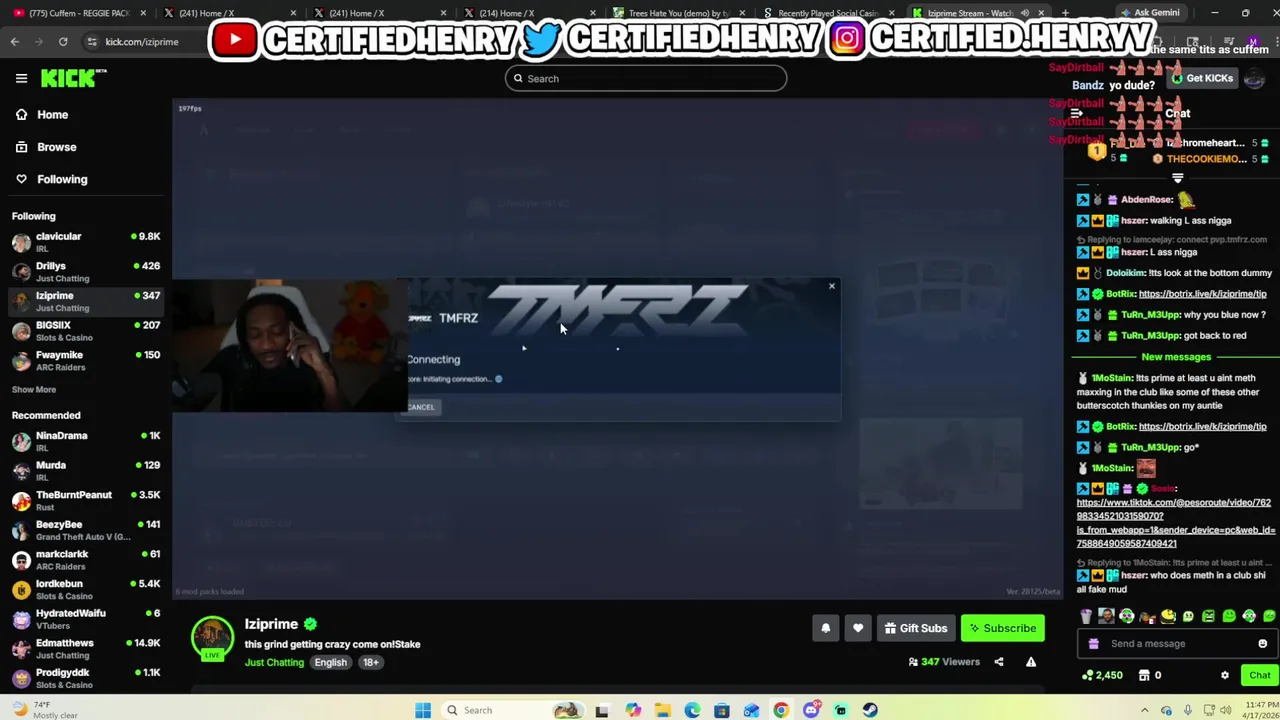Open the TikTok video link in chat
The image size is (1280, 720).
click(x=1174, y=523)
